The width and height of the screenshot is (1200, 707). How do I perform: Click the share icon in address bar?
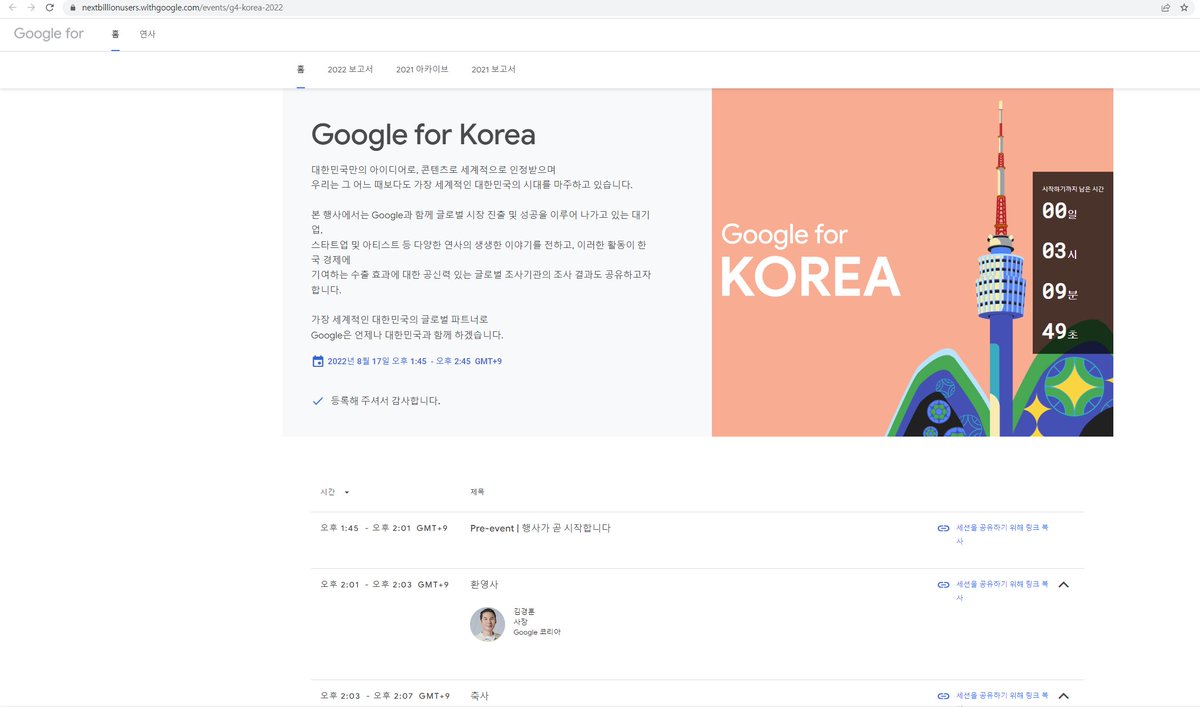click(x=1166, y=7)
